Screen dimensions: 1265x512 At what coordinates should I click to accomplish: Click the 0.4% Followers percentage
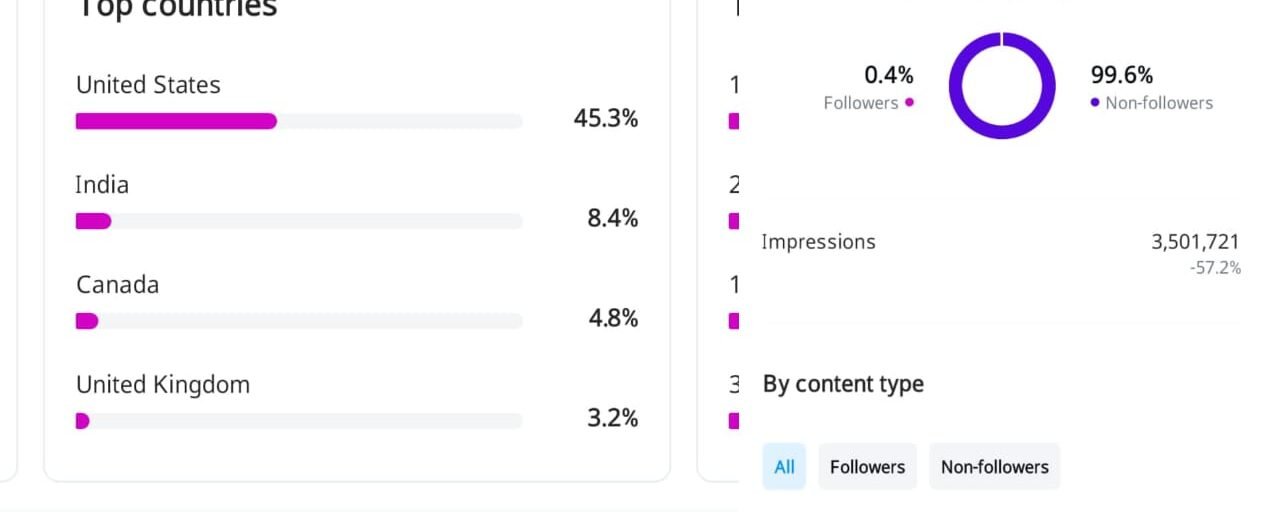tap(889, 75)
